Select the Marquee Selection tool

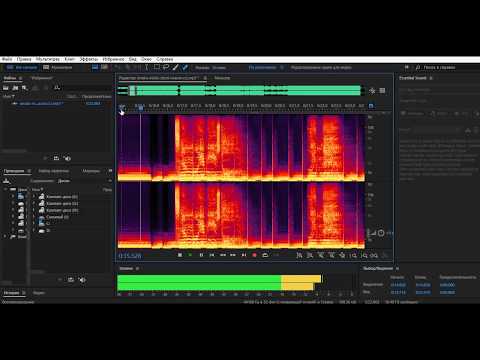point(156,67)
